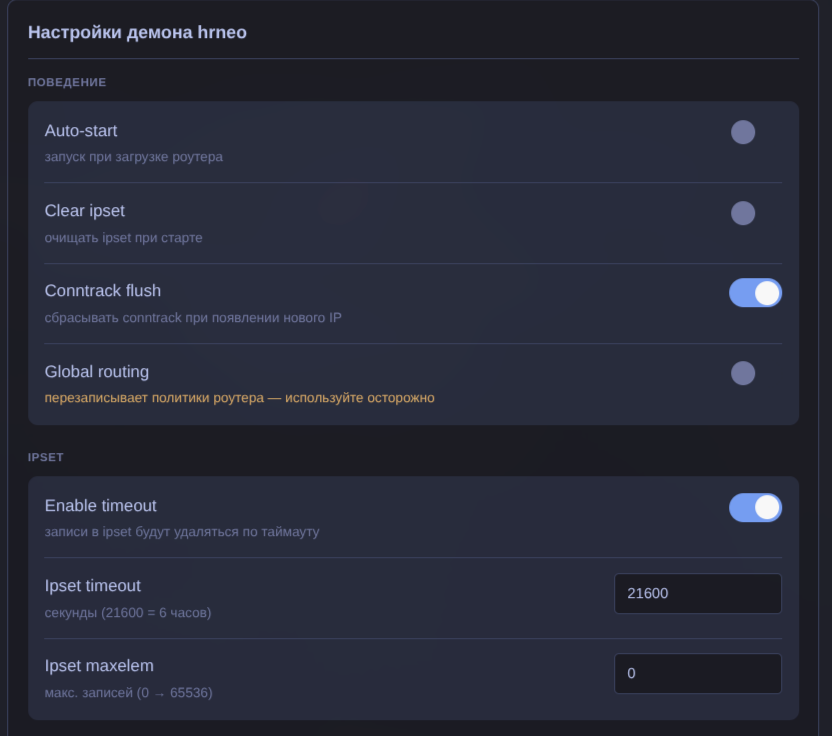Click the 'запуск при загрузке роутера' description

[134, 157]
